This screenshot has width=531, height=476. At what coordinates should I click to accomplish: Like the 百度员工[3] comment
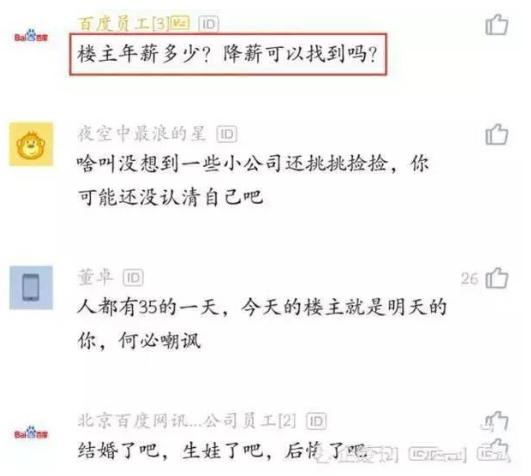point(497,24)
